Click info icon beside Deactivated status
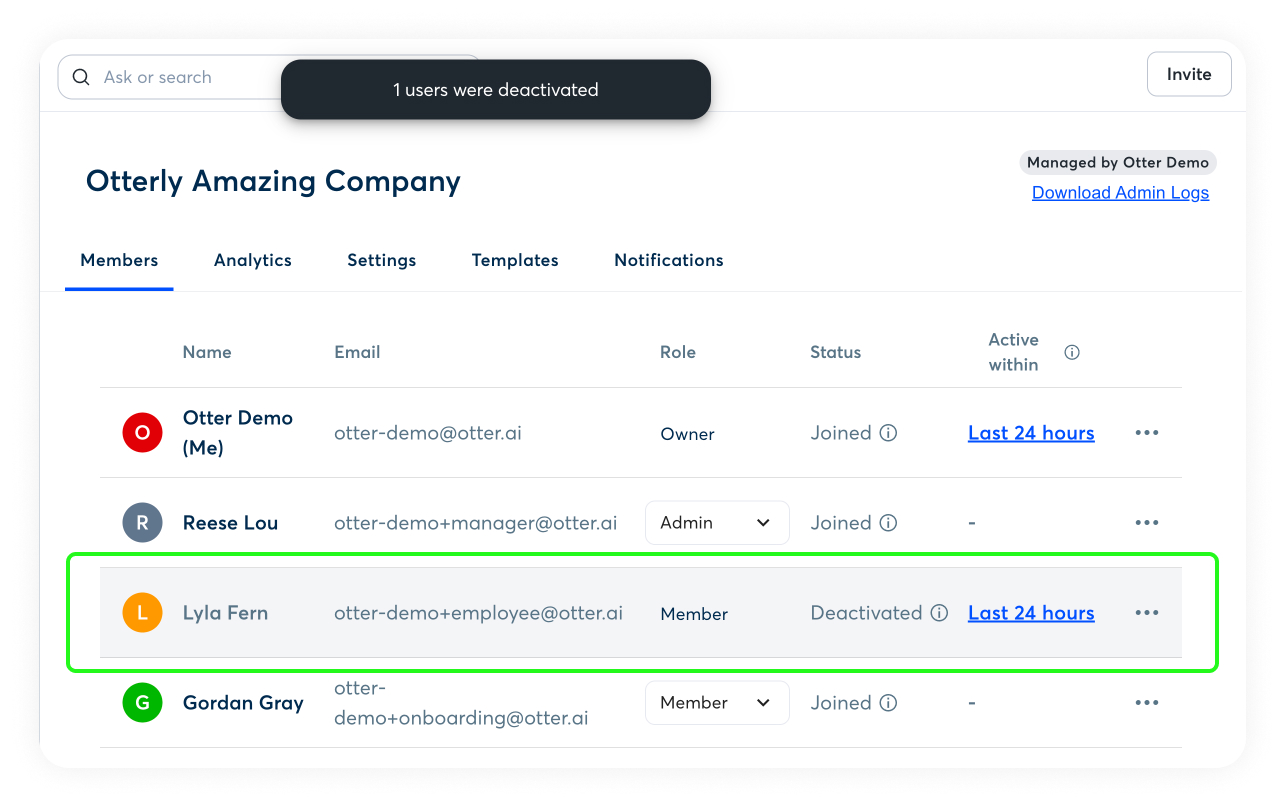 939,613
